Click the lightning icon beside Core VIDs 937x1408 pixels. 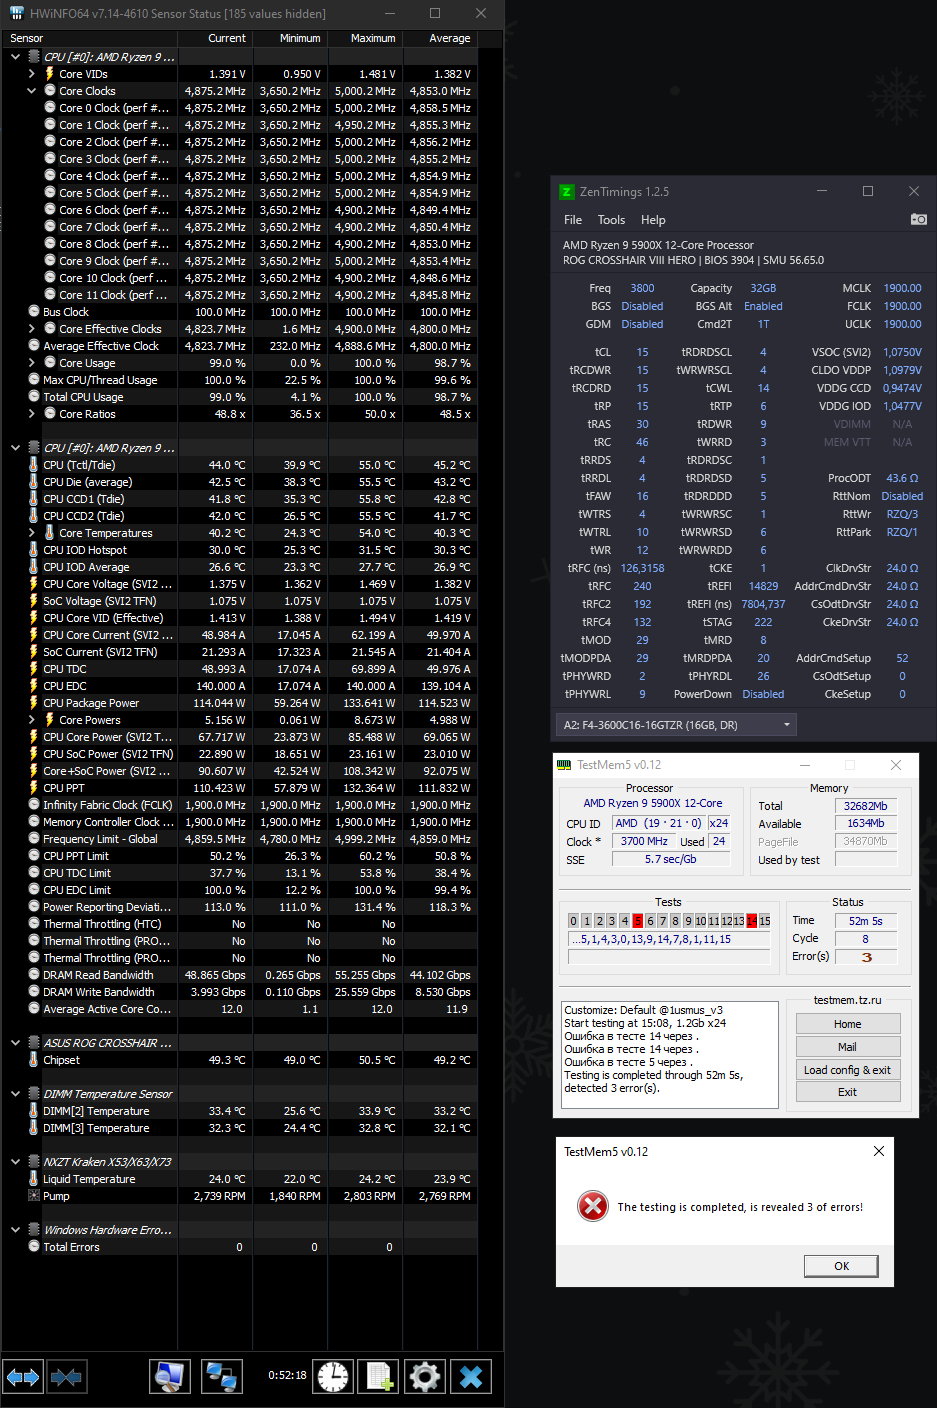(x=49, y=73)
